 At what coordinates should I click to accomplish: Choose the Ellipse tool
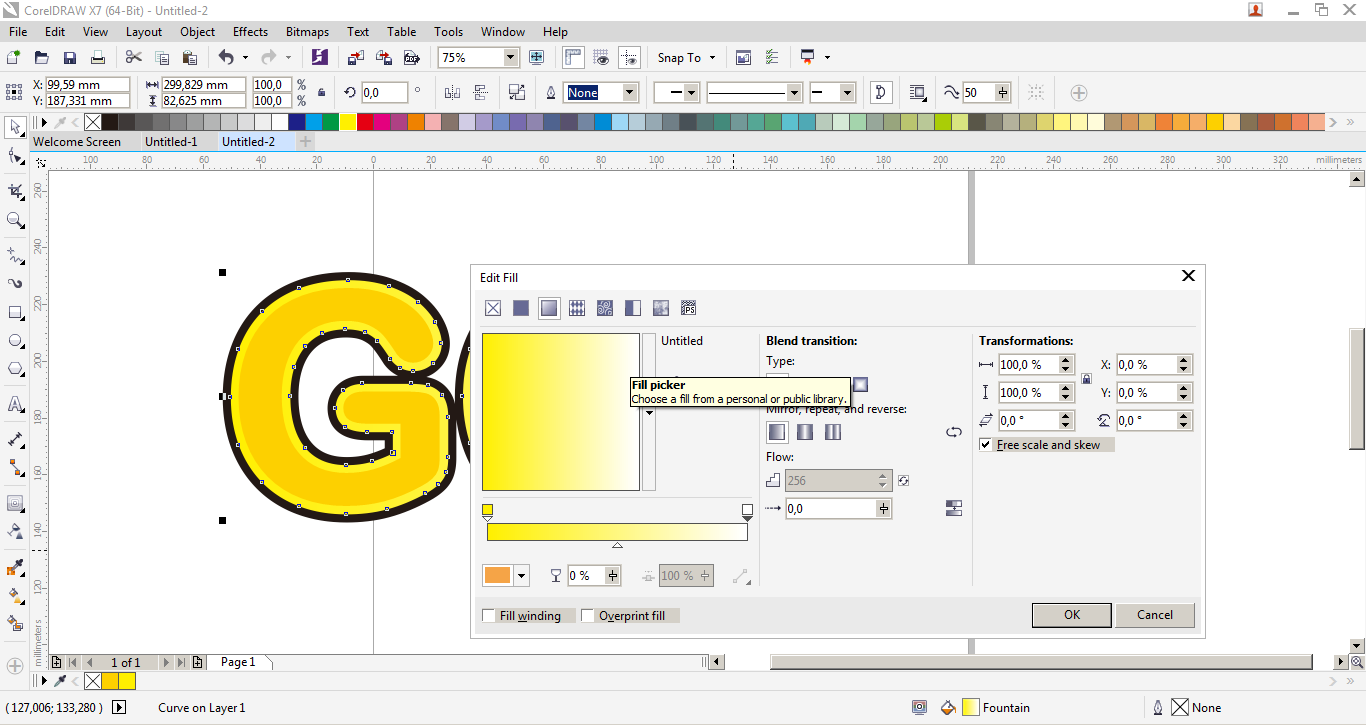coord(14,340)
